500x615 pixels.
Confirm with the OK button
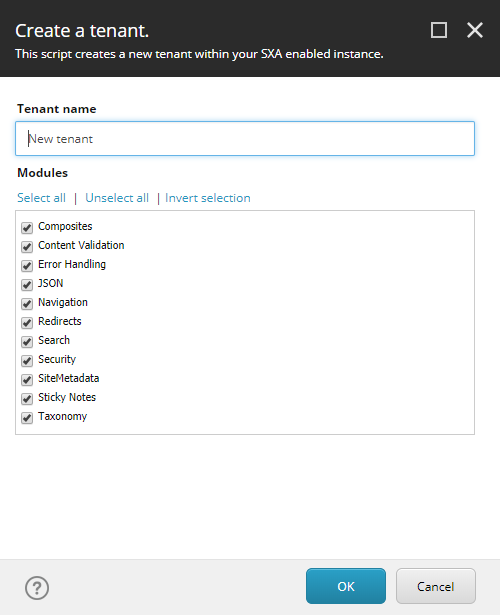pos(345,586)
